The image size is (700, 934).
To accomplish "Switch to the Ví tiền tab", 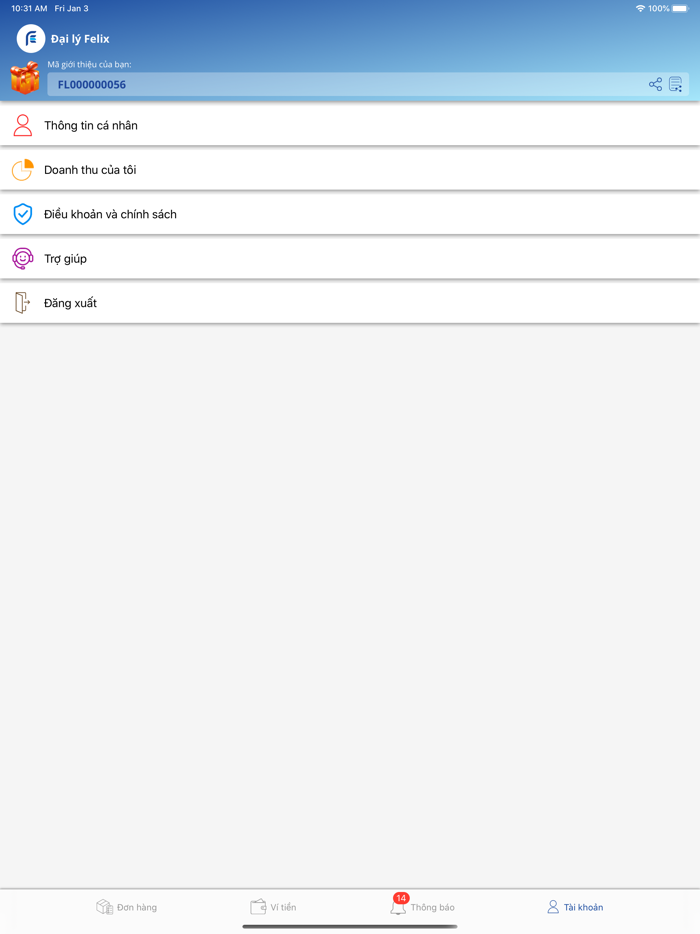I will coord(273,907).
